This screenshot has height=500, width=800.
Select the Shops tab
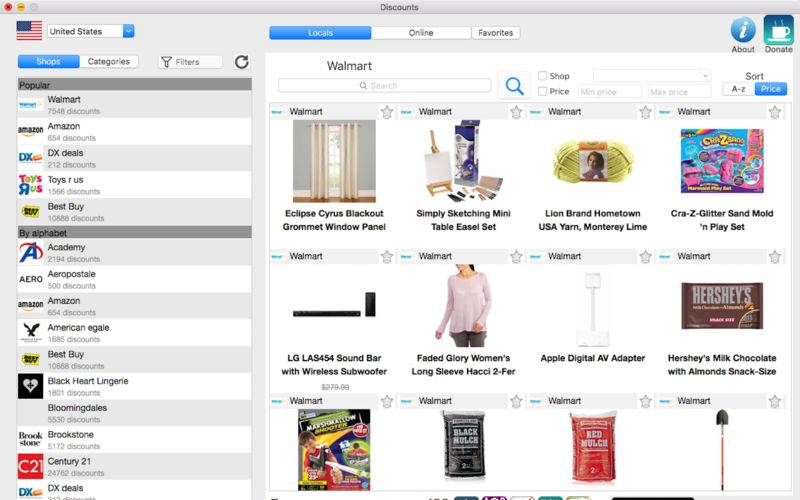[48, 61]
